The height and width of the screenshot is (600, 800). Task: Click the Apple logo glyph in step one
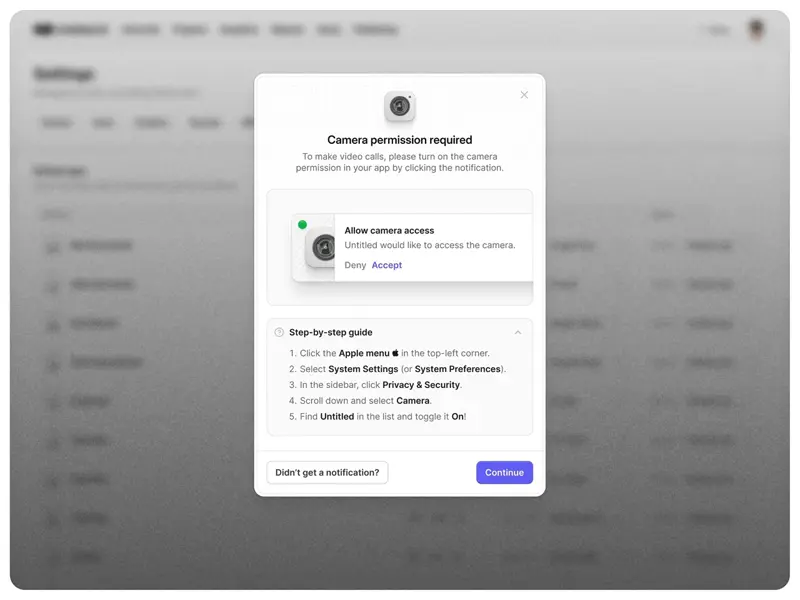coord(395,352)
